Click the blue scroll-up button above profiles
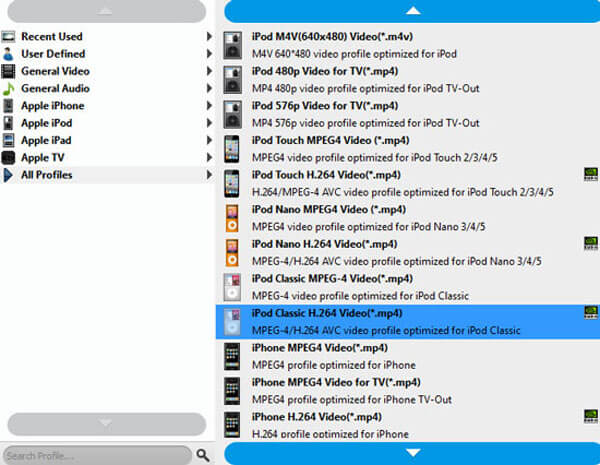The width and height of the screenshot is (600, 465). pyautogui.click(x=412, y=11)
